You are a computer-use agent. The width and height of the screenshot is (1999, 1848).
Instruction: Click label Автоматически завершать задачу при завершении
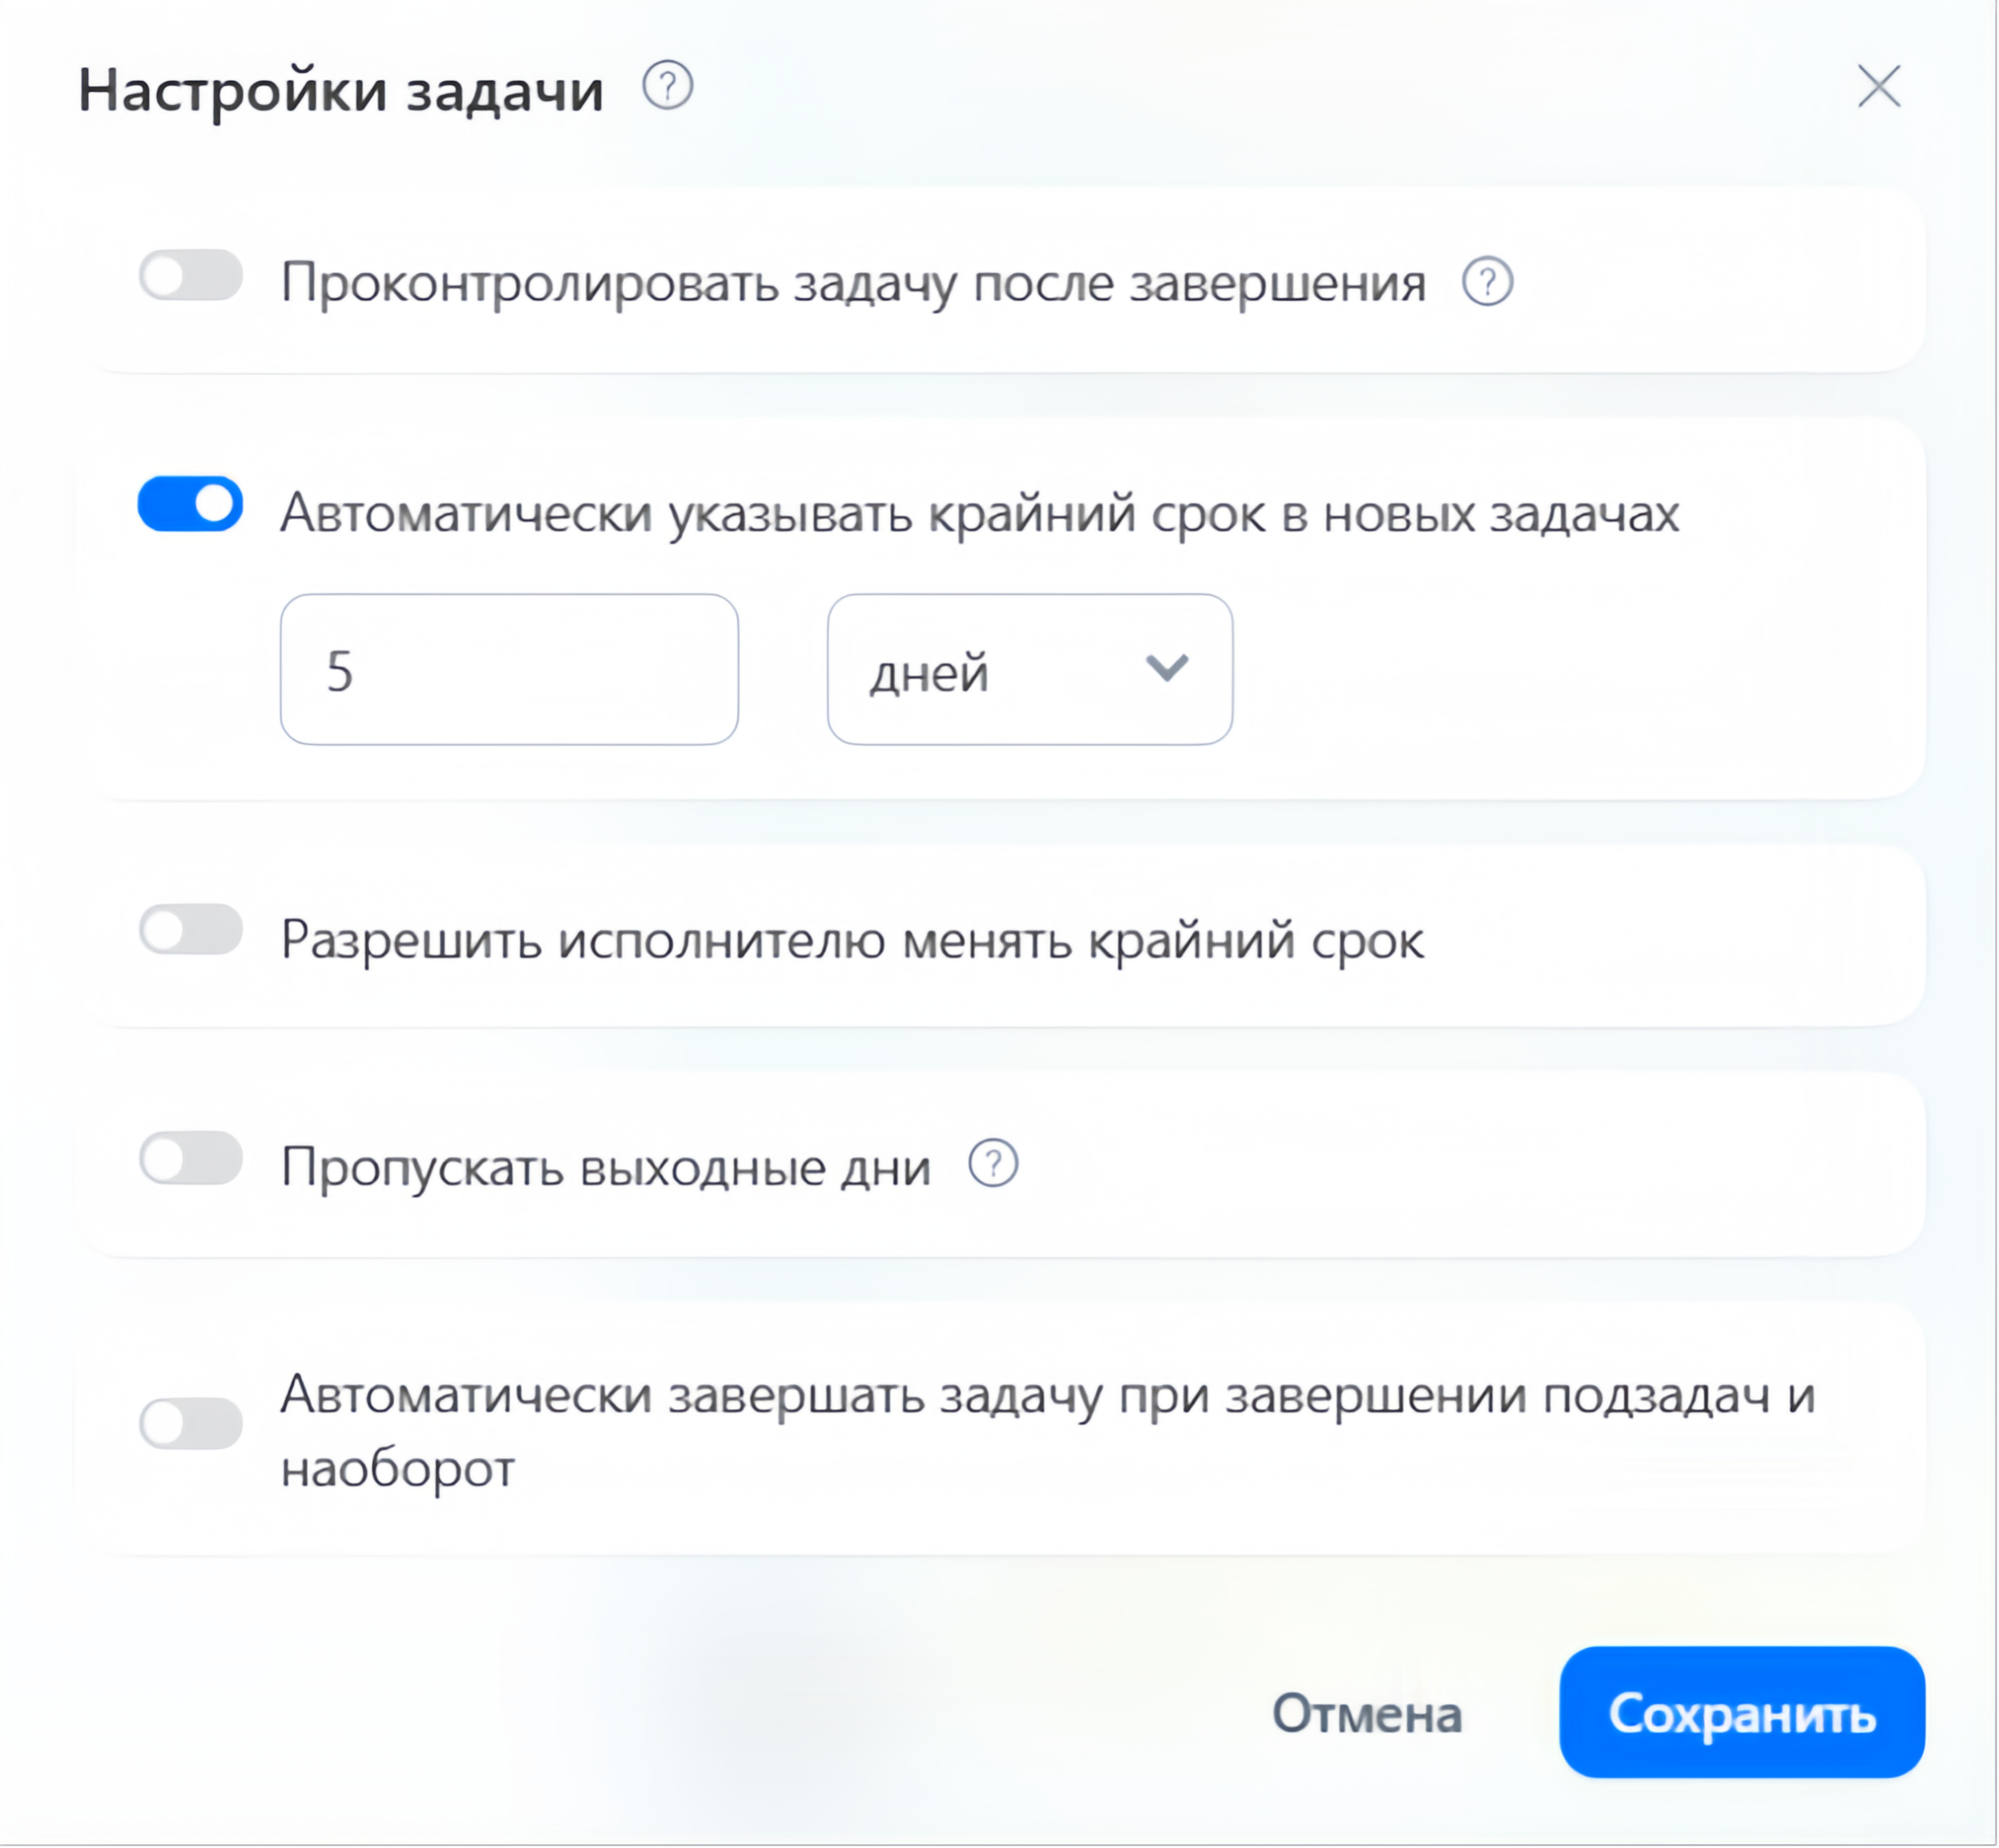click(1047, 1431)
